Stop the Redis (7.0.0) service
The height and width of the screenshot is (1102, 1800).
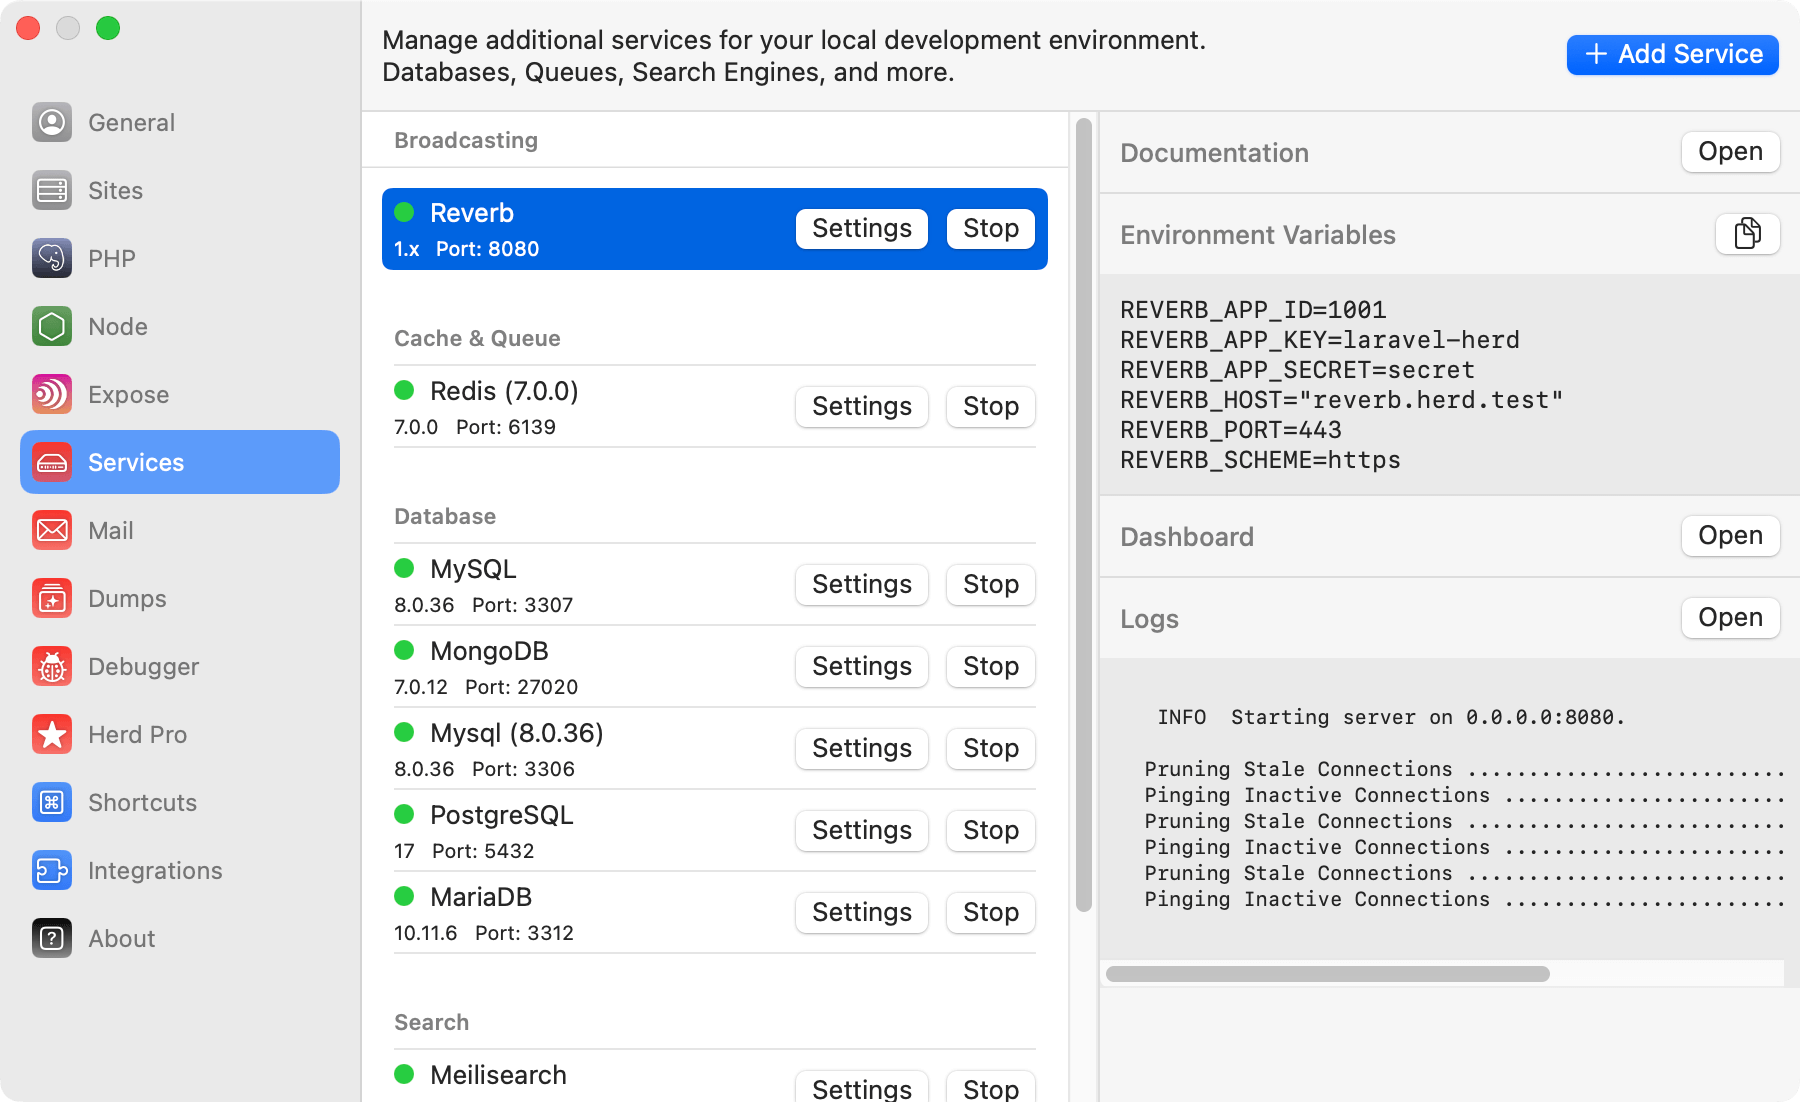tap(990, 407)
